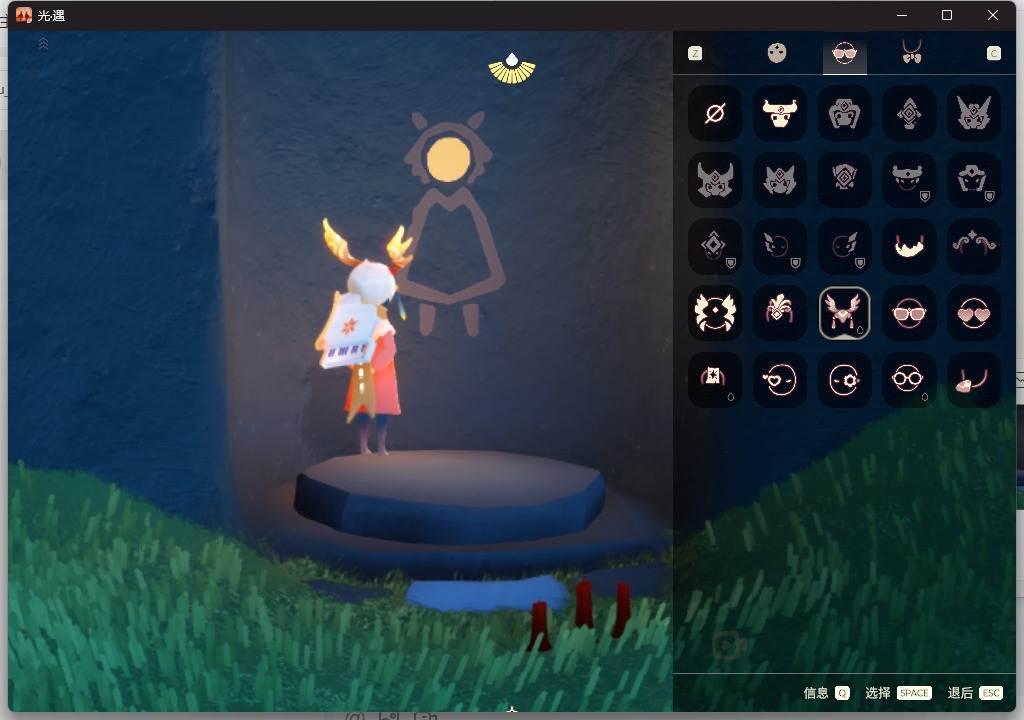
Task: Open the necklace tab
Action: tap(912, 52)
